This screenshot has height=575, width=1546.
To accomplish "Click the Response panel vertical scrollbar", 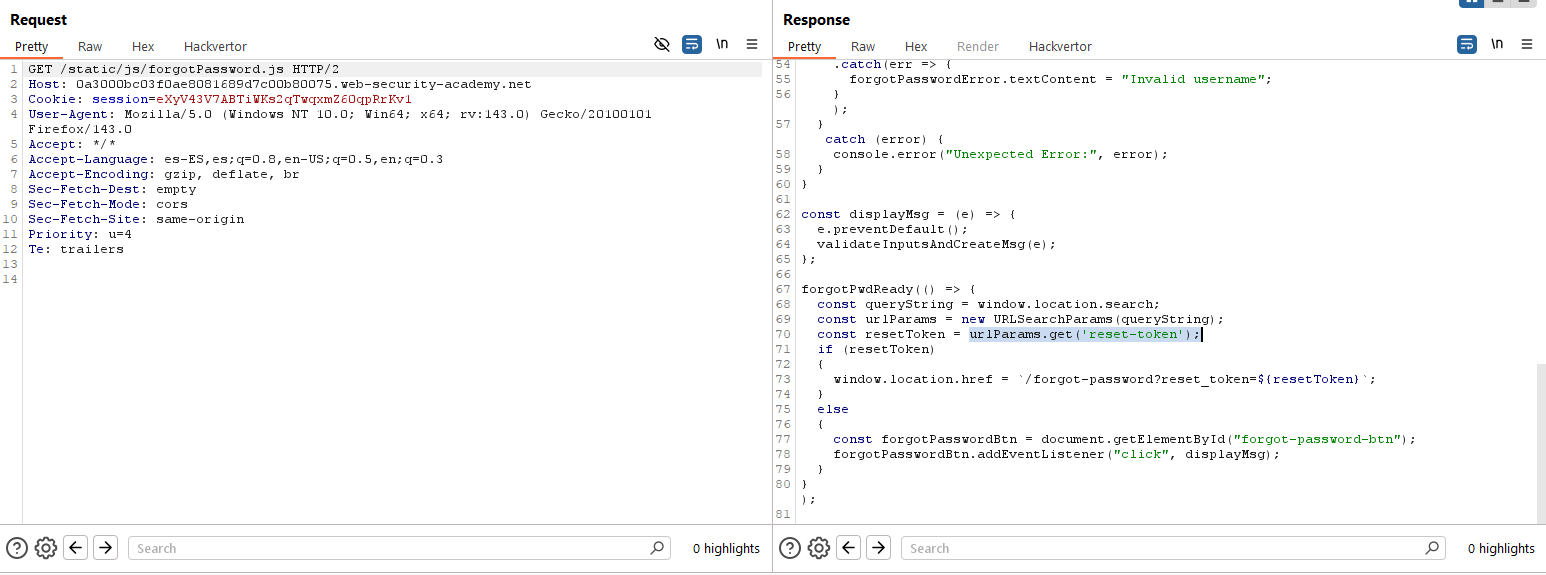I will click(x=1540, y=440).
